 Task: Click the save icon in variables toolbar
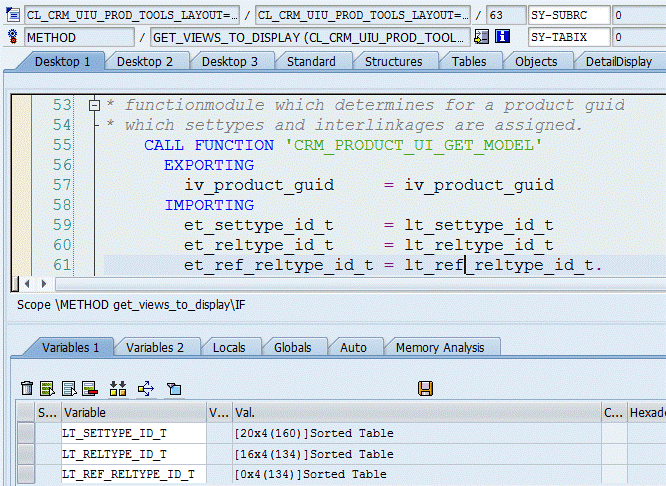click(425, 388)
